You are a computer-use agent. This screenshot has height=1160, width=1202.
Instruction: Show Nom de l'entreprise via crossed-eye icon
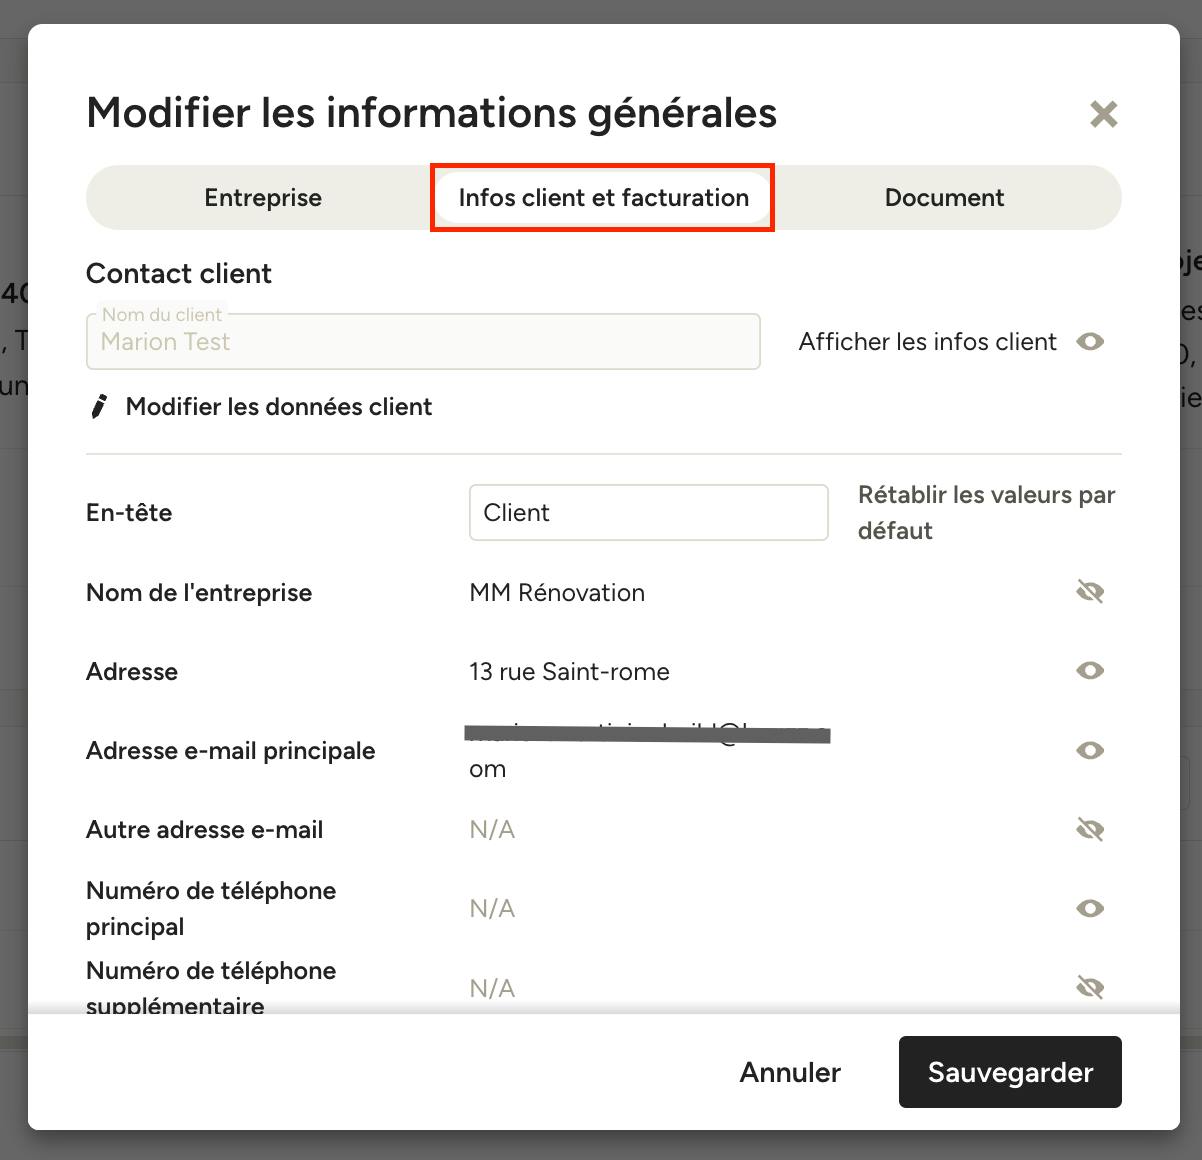click(x=1090, y=592)
